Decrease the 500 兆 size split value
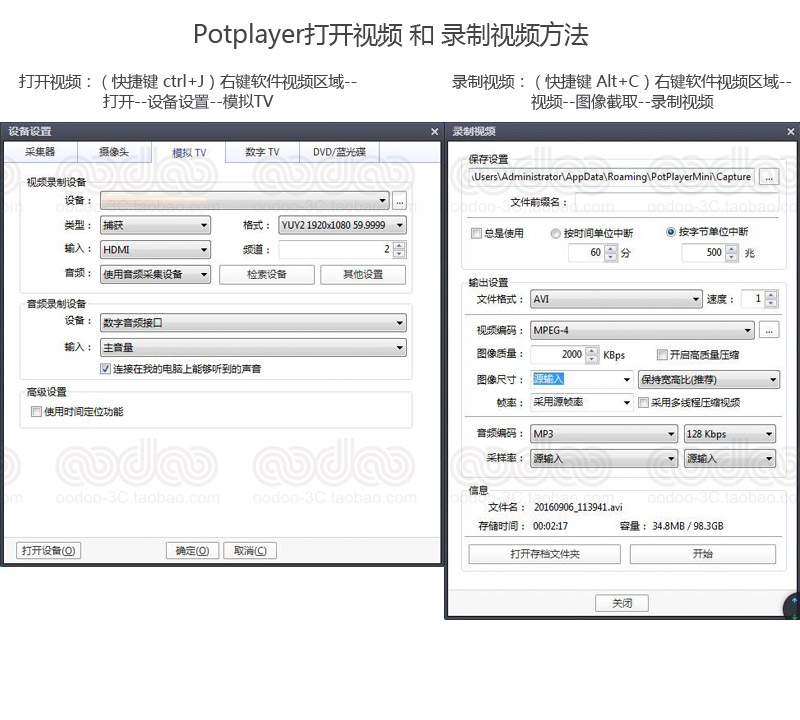This screenshot has width=800, height=720. [732, 256]
